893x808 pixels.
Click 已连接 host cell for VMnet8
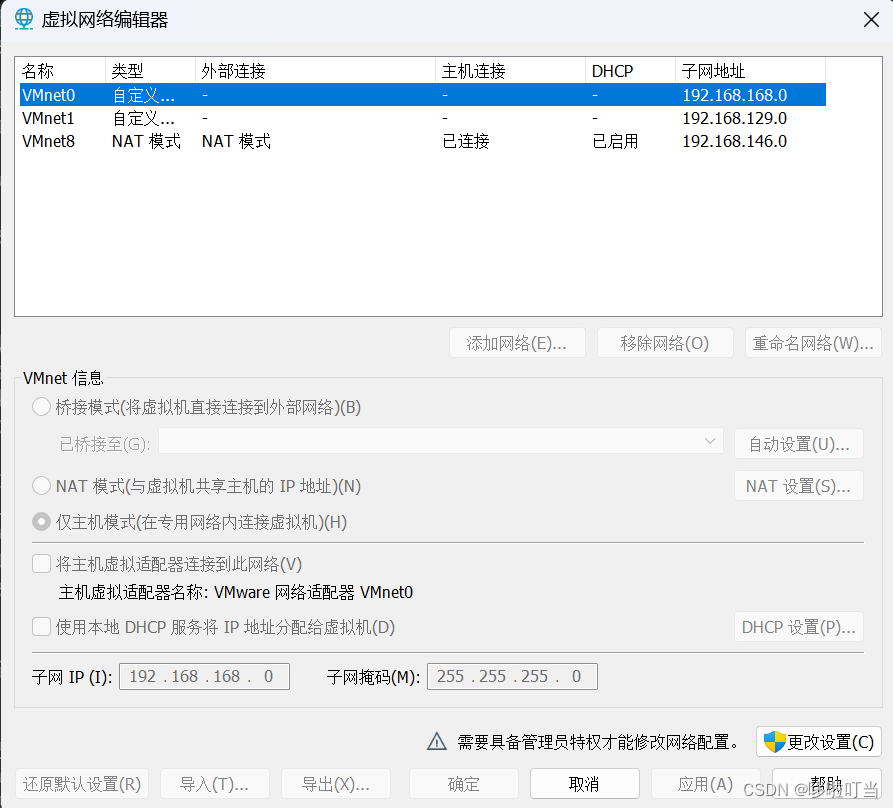(466, 141)
